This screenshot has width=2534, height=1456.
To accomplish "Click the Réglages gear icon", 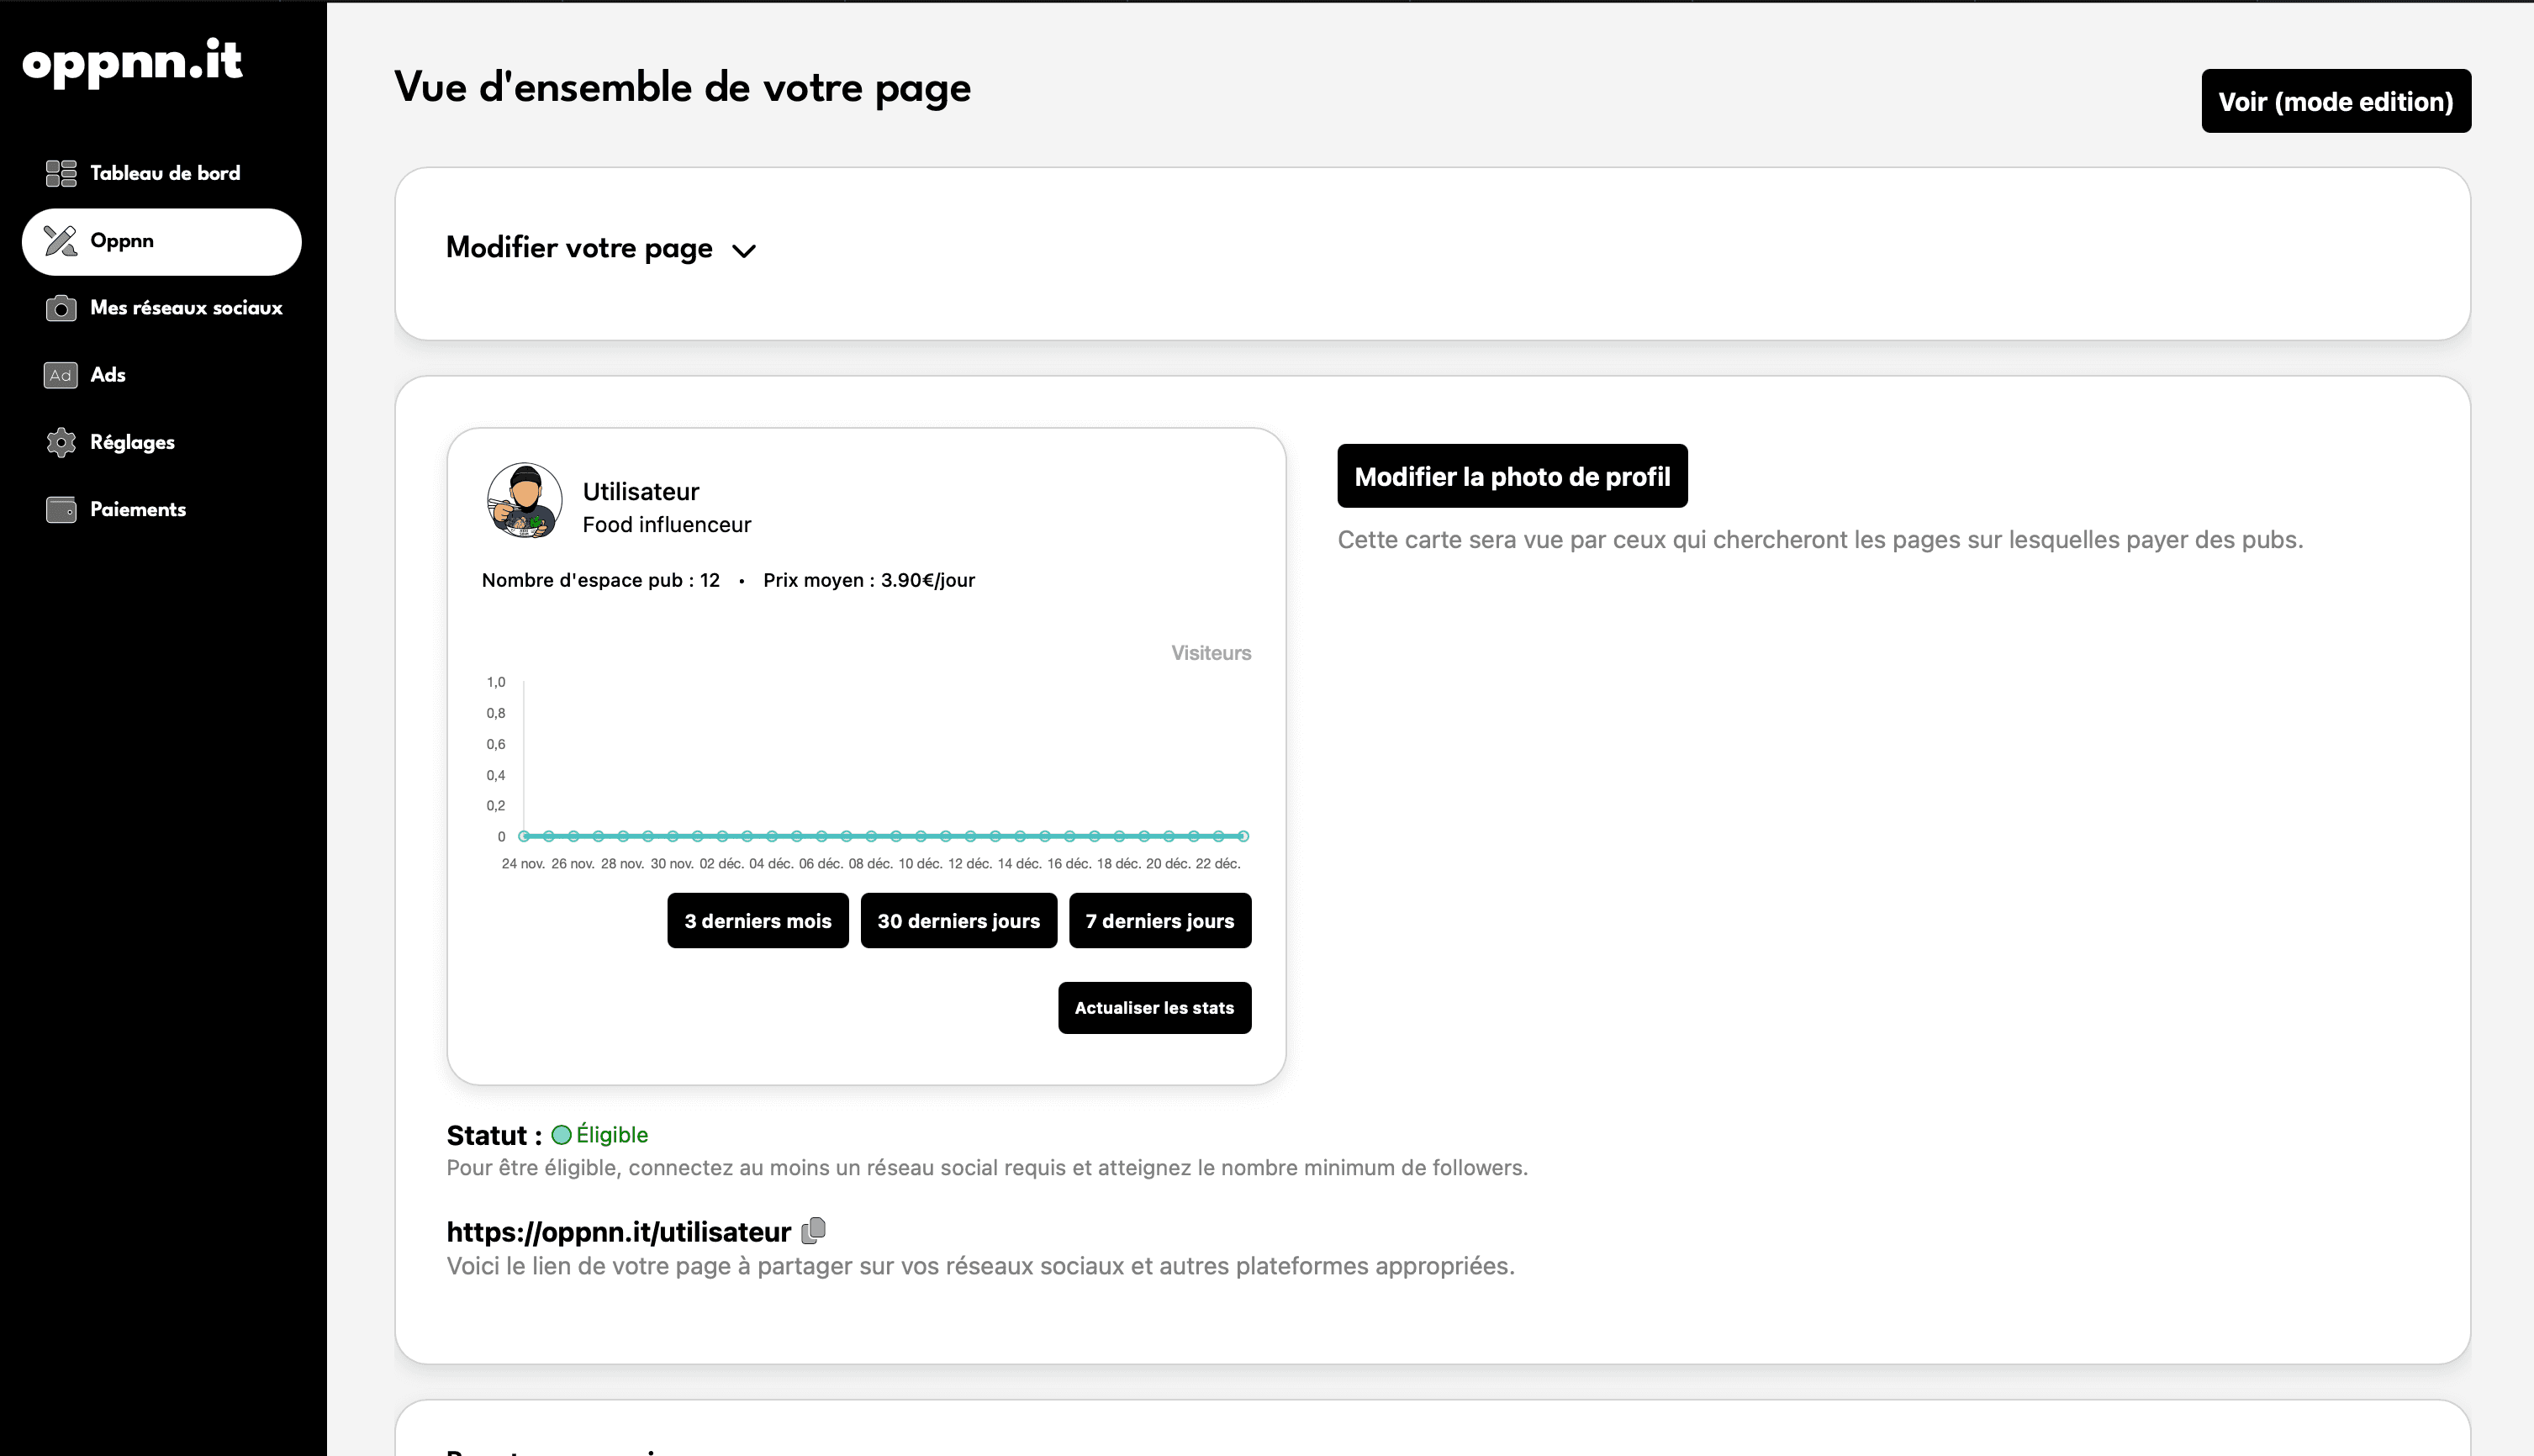I will pos(61,442).
